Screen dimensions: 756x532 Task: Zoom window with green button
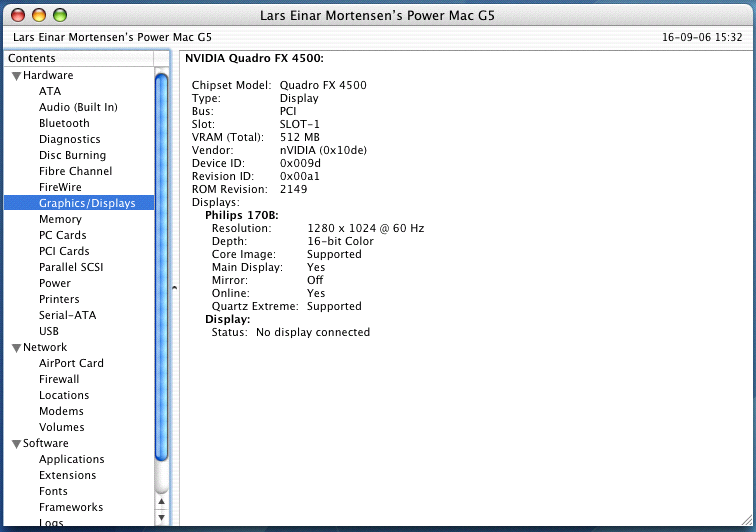(60, 15)
